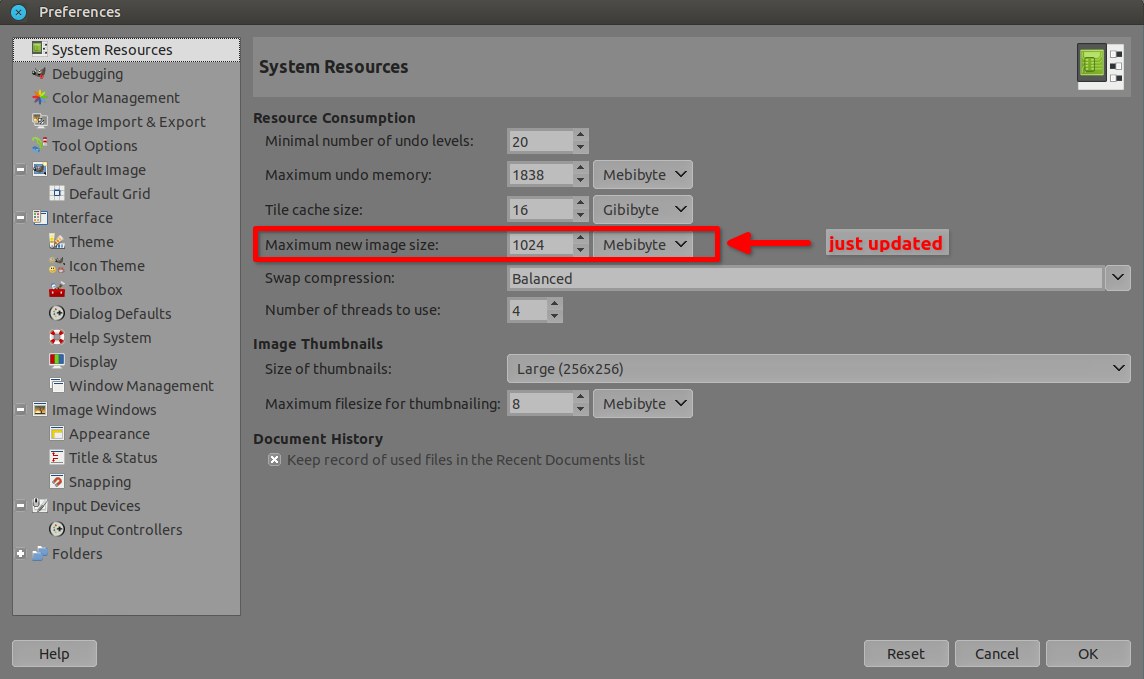
Task: Decrease maximum undo memory value
Action: pos(581,181)
